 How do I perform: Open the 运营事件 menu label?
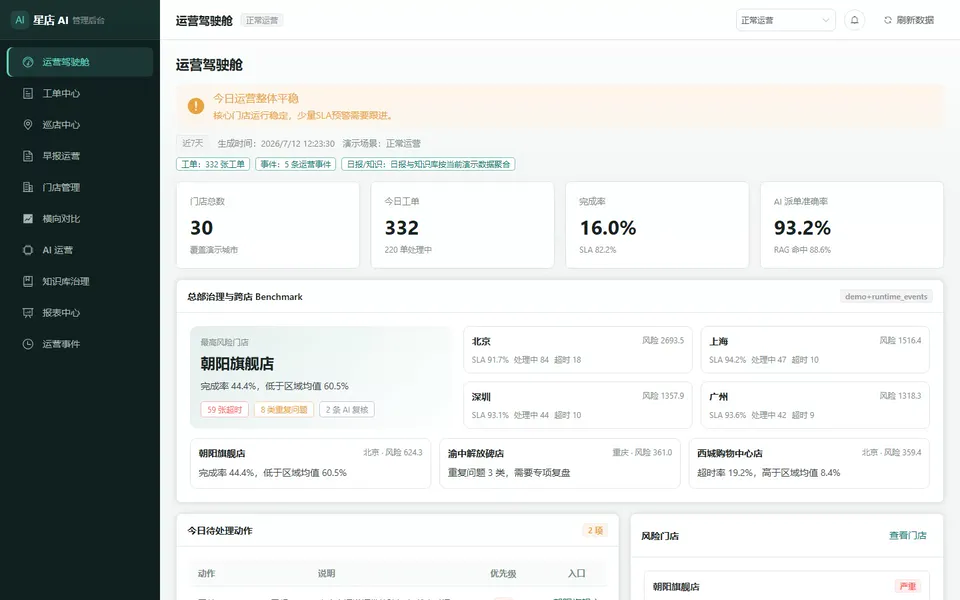[x=61, y=343]
